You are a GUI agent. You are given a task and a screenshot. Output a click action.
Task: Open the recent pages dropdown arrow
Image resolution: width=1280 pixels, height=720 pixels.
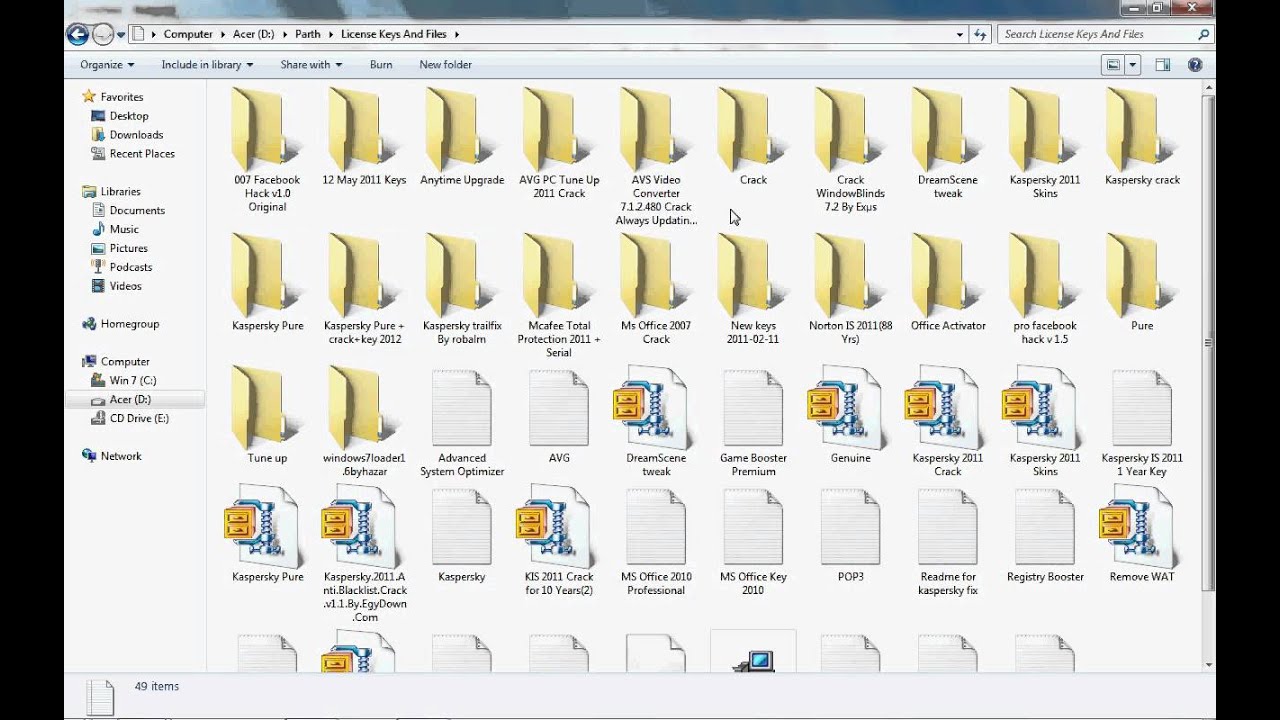pos(121,35)
